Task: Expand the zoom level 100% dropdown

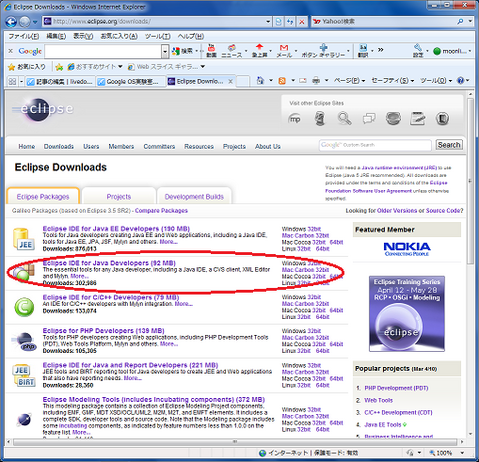Action: click(x=462, y=453)
